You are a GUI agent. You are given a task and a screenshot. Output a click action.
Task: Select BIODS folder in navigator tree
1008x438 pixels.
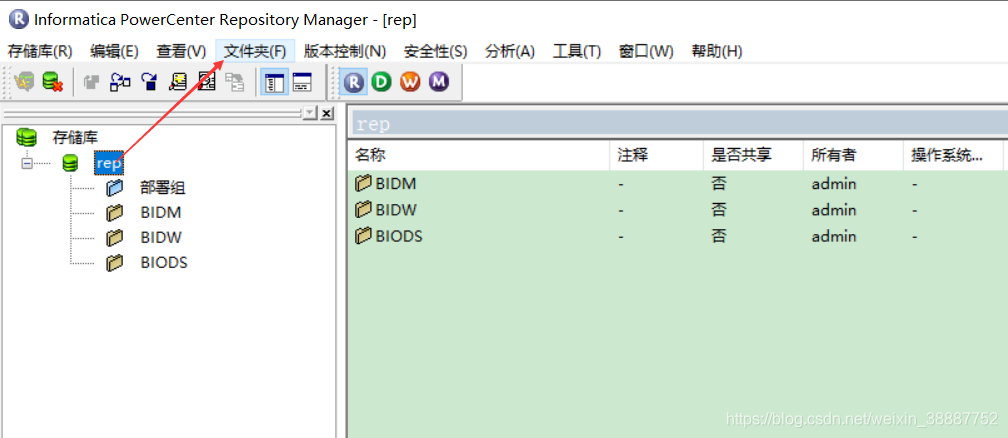point(164,262)
